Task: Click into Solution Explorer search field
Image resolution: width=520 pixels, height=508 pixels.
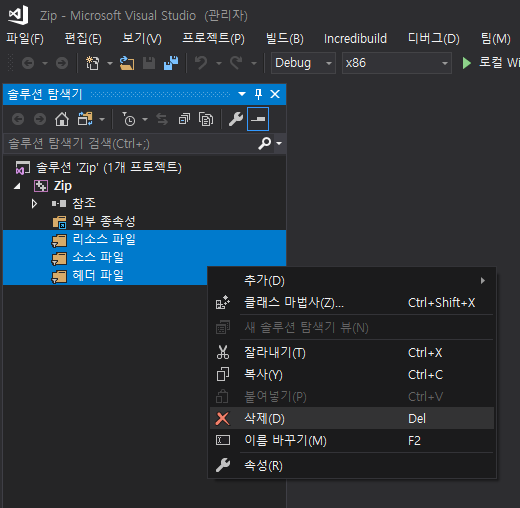Action: [x=130, y=144]
